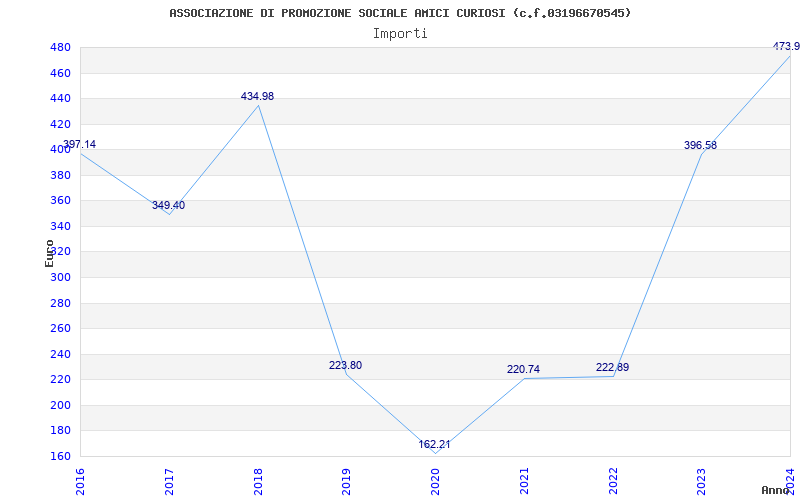
Task: Click the Euro y-axis label
Action: tap(49, 253)
